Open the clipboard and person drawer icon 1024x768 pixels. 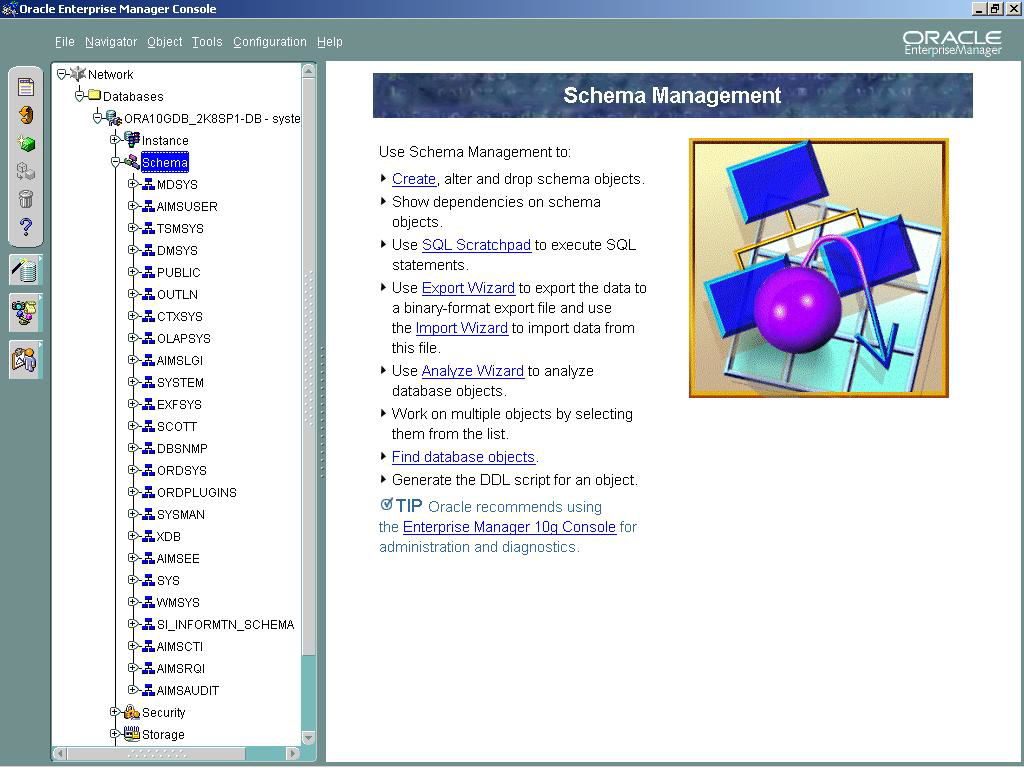coord(26,358)
